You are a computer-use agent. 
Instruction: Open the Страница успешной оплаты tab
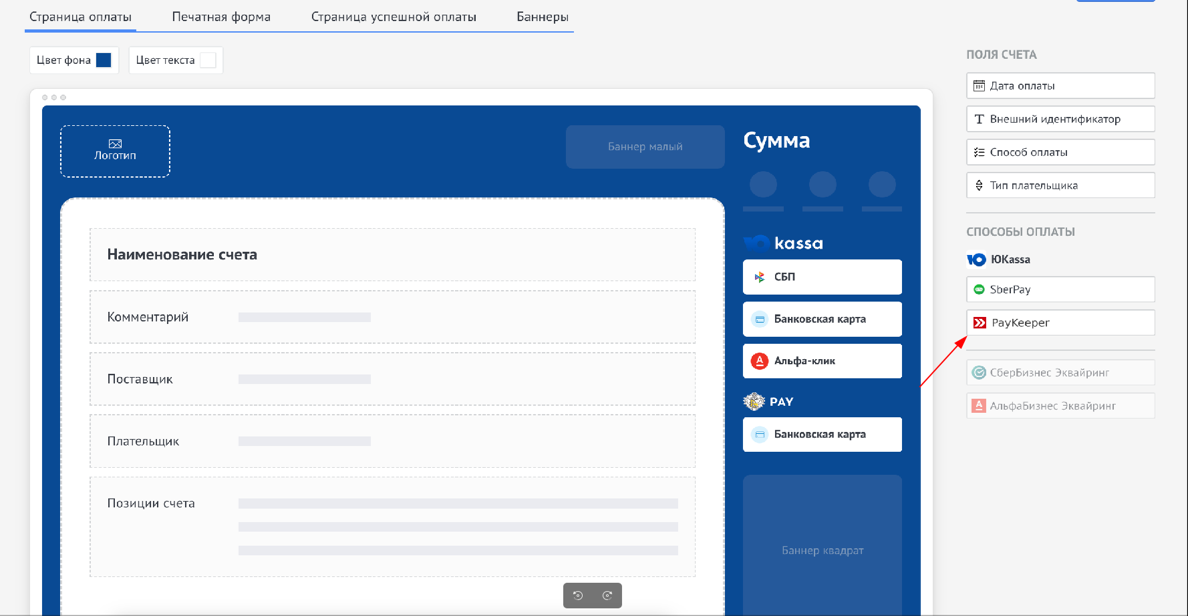tap(393, 17)
